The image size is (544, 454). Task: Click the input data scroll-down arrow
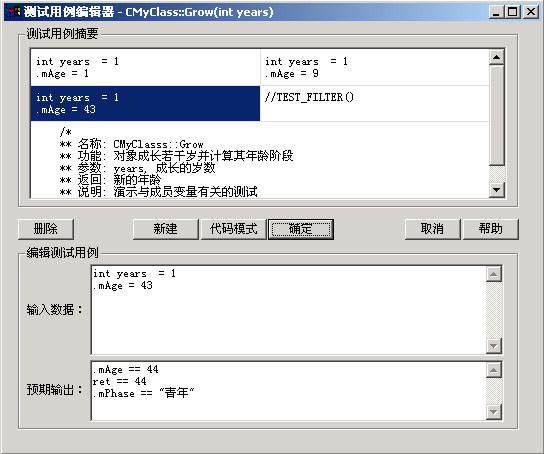(493, 346)
